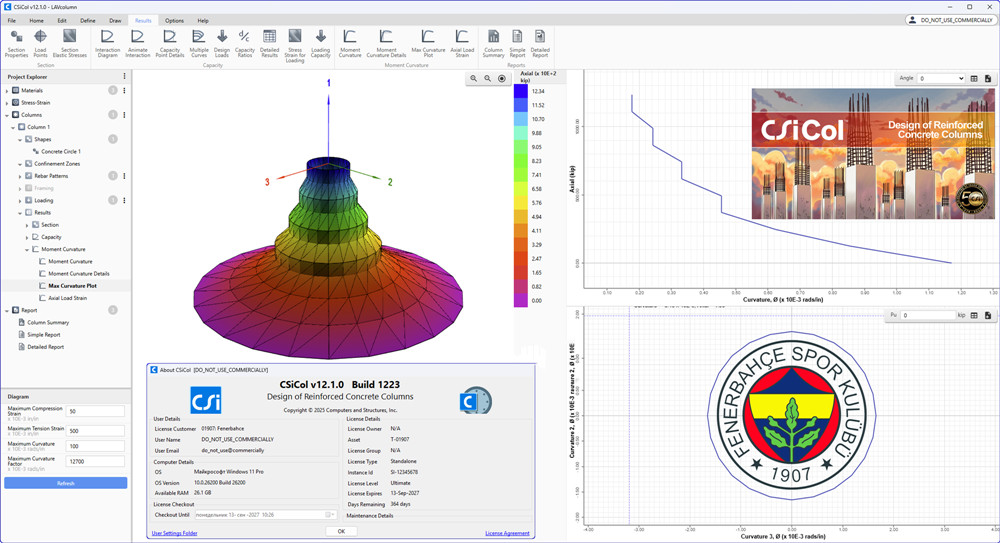This screenshot has height=543, width=1000.
Task: Switch to the Define tab
Action: click(x=88, y=20)
